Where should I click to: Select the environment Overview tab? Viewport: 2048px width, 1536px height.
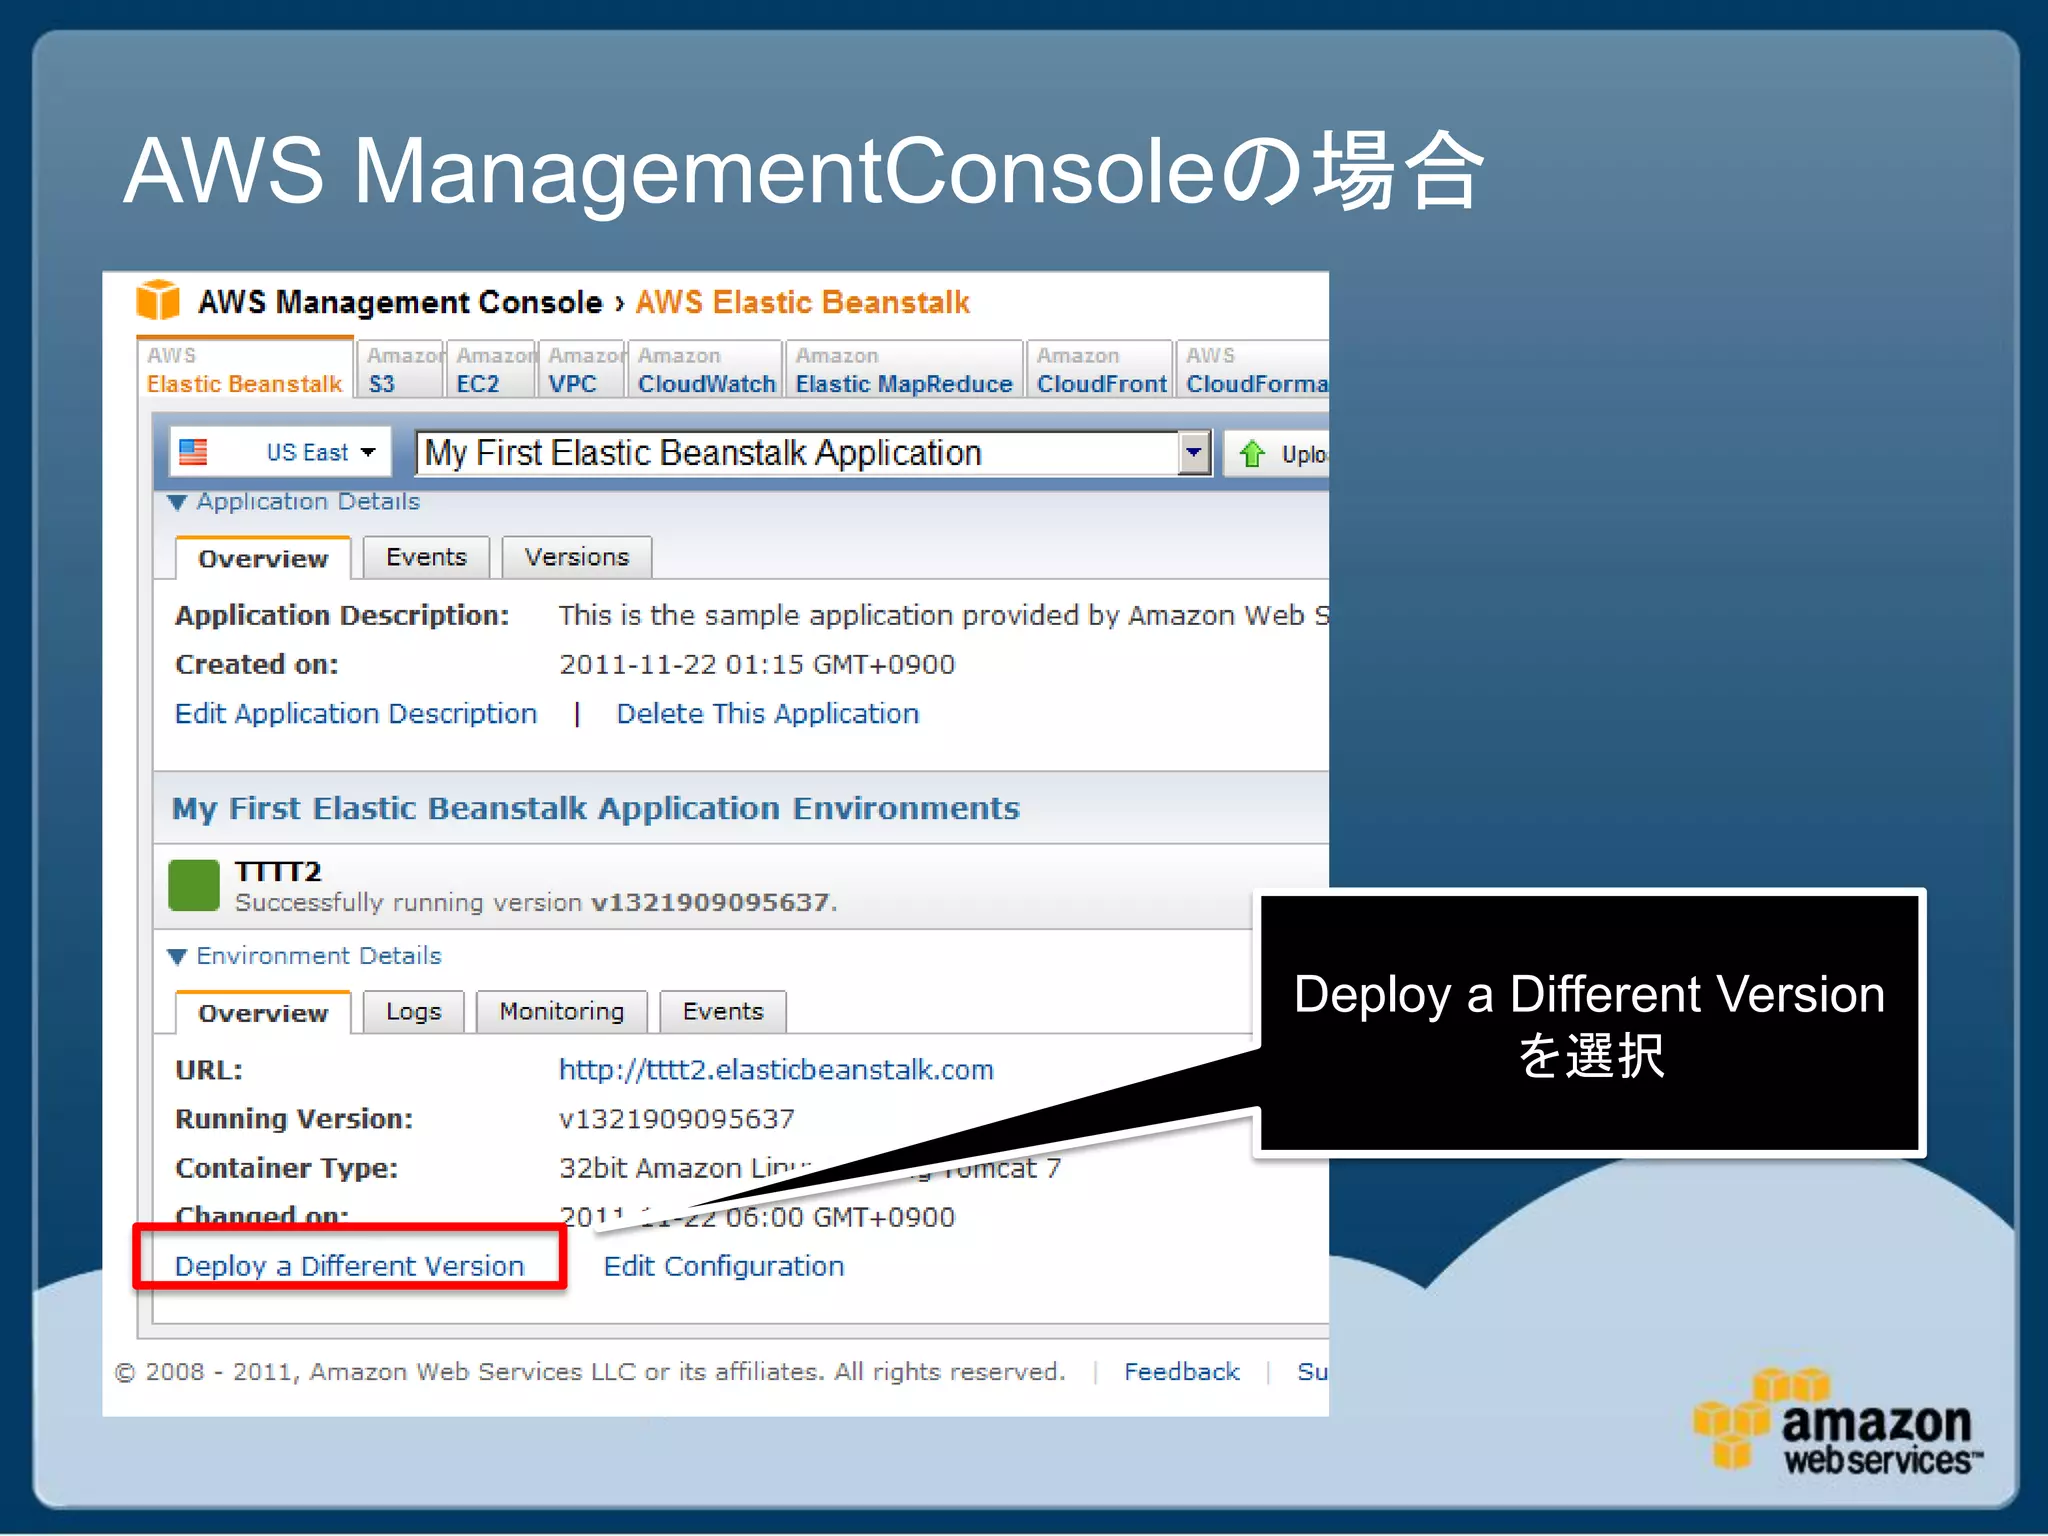[x=263, y=1012]
